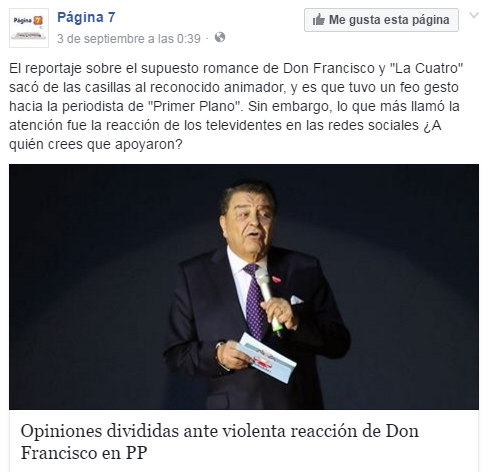Image resolution: width=489 pixels, height=472 pixels.
Task: Click the public globe privacy icon
Action: pos(220,37)
